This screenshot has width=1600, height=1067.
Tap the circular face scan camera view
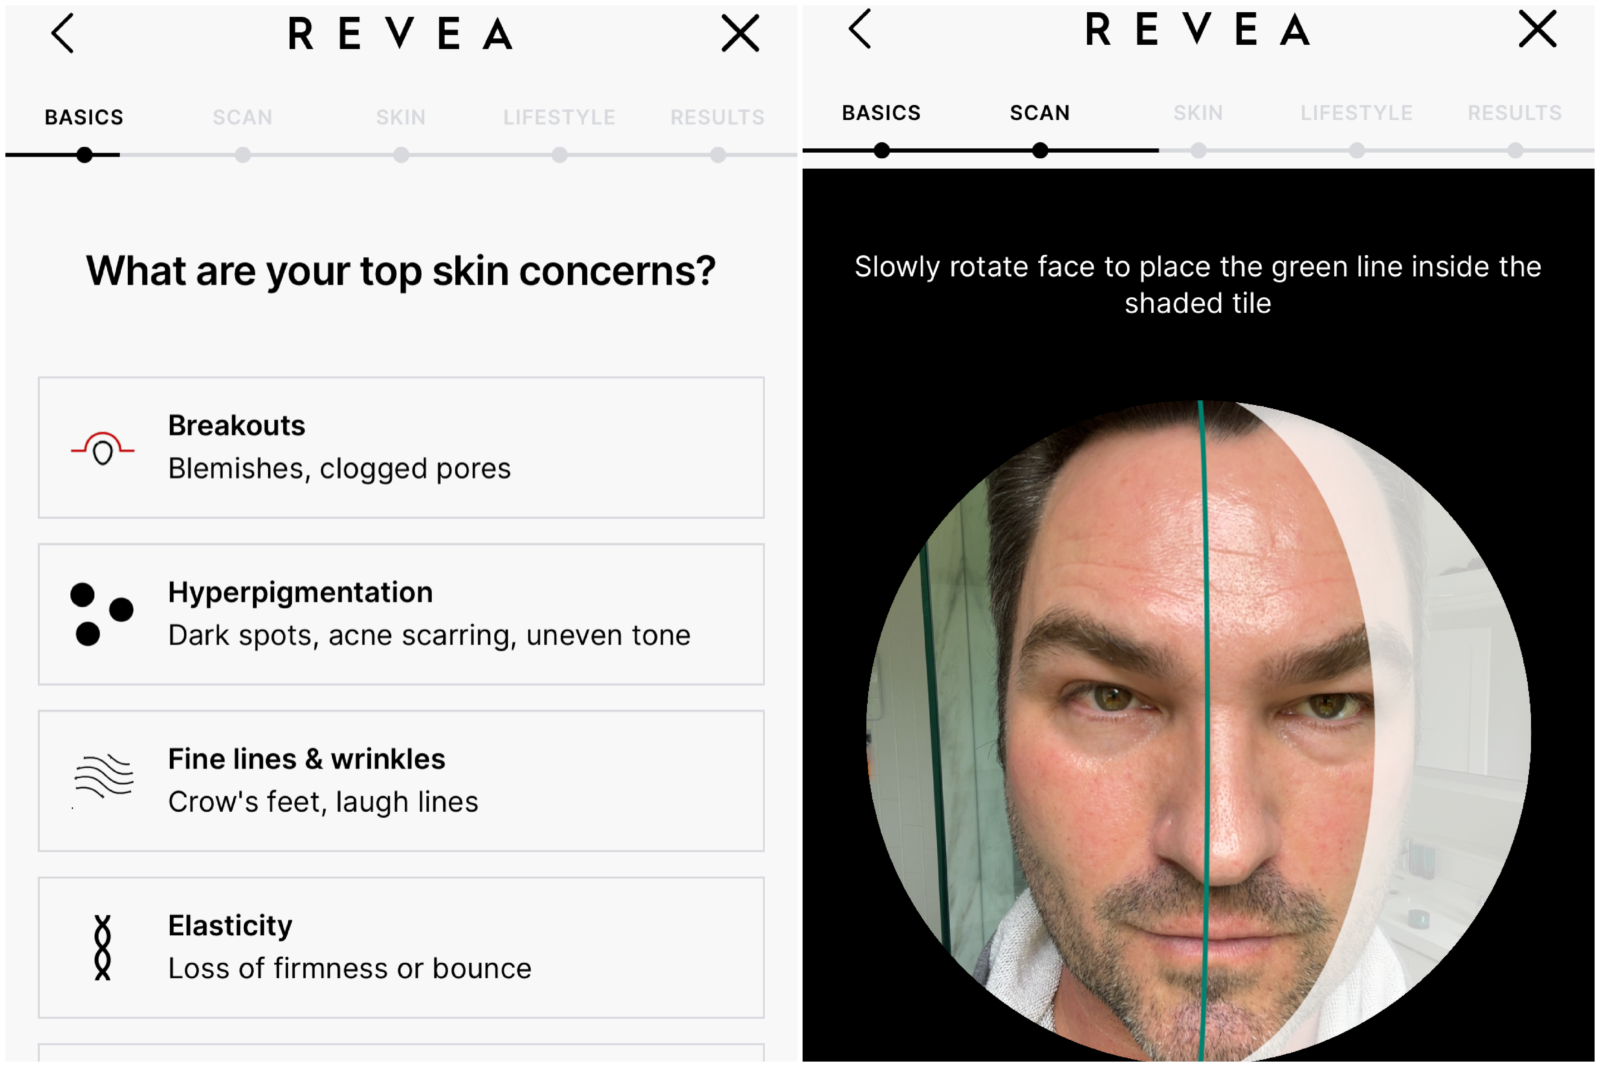tap(1198, 731)
